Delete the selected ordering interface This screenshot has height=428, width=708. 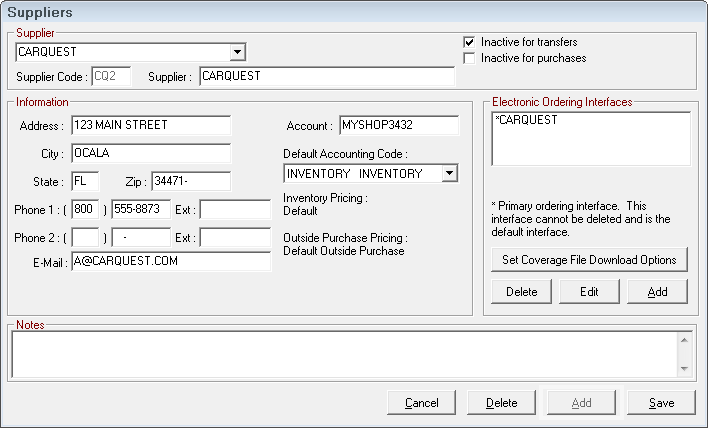521,292
